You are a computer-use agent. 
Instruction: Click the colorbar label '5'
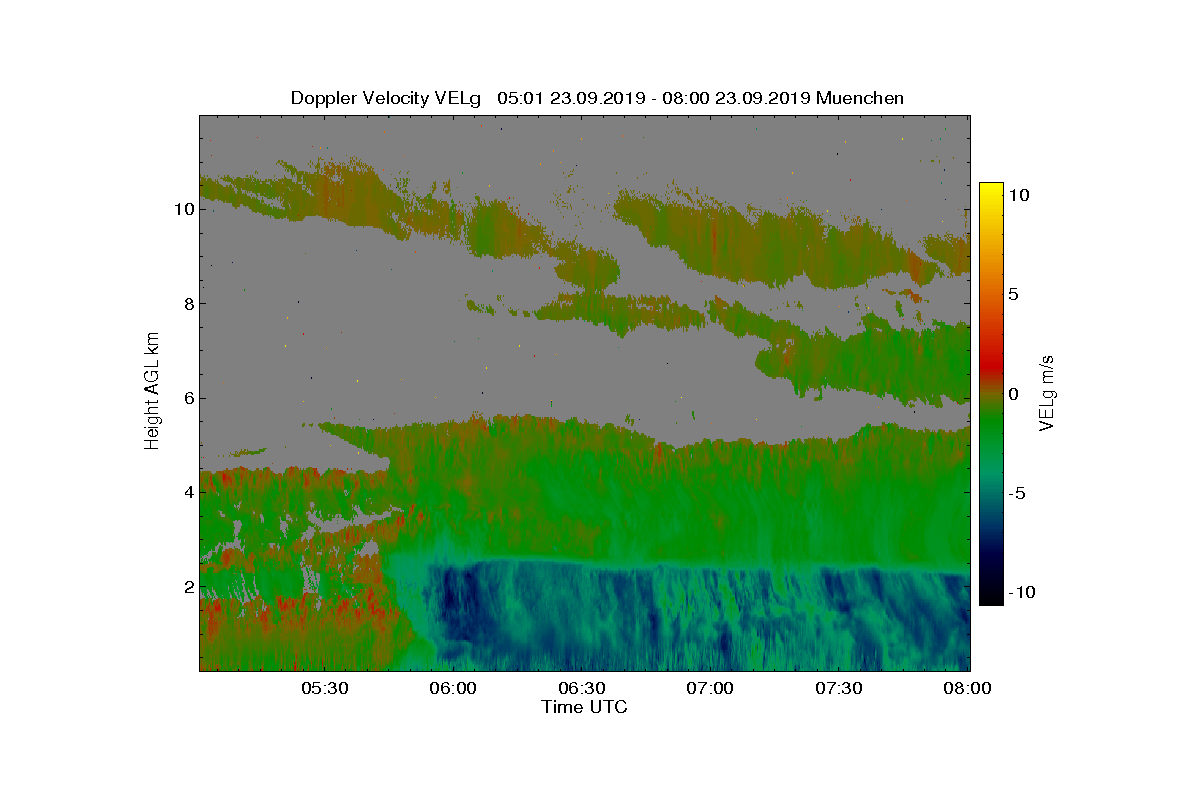(1012, 294)
